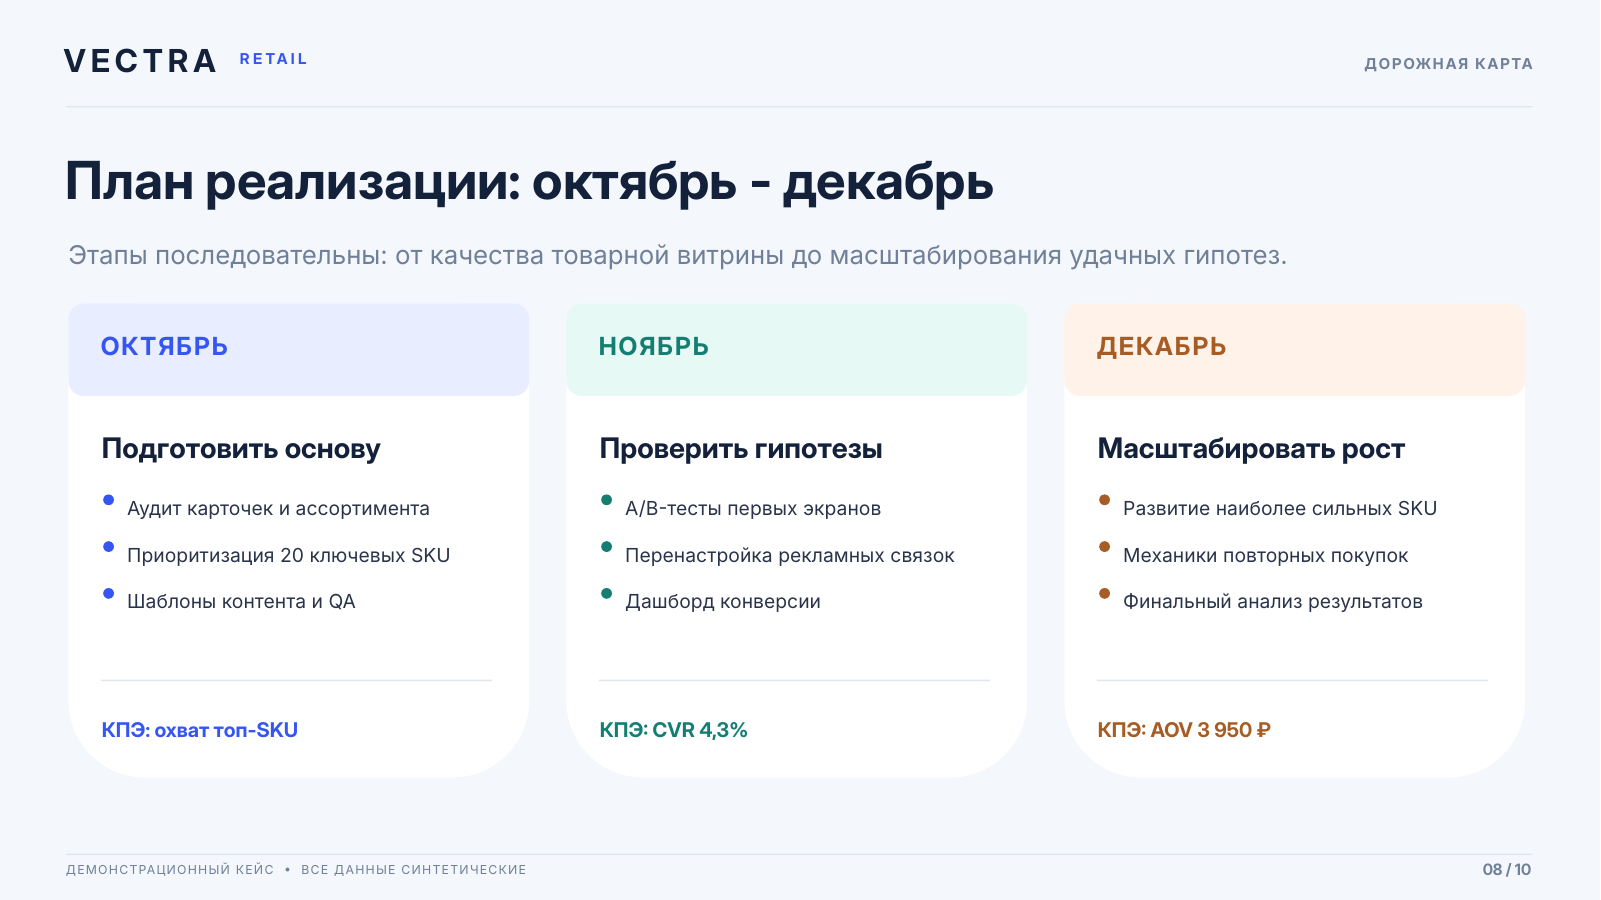Click the item Перенастройка рекламных связок
Viewport: 1601px width, 900px height.
coord(789,555)
